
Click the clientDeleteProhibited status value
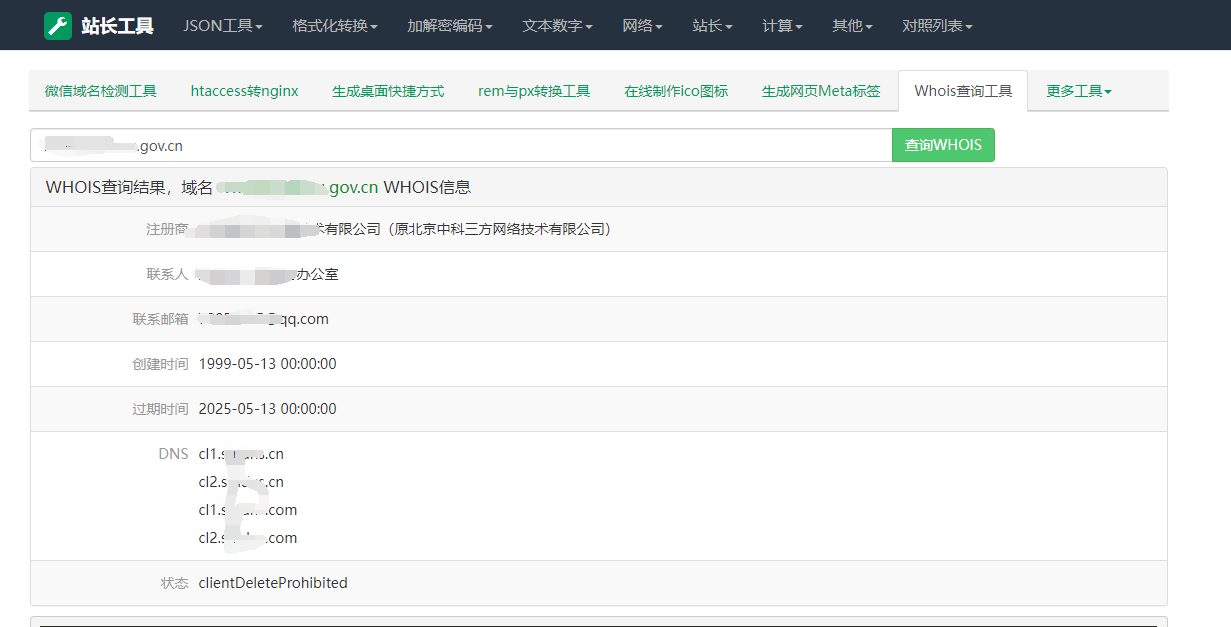[x=273, y=583]
